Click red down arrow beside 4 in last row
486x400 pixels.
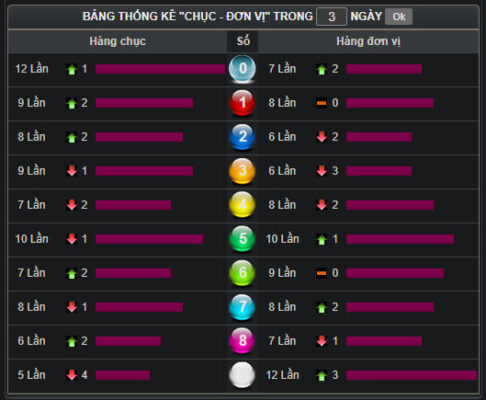click(72, 375)
